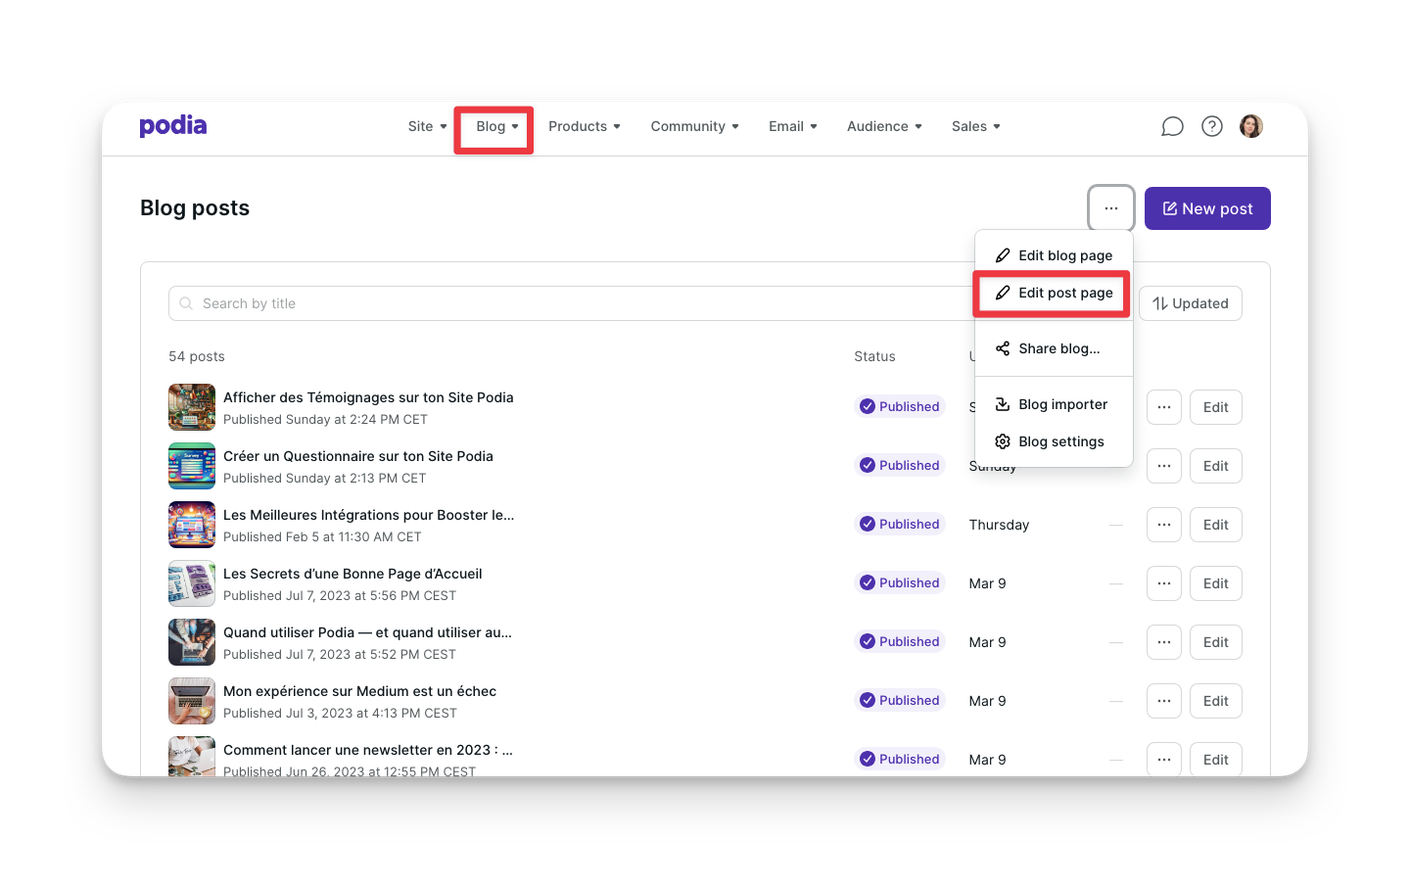Select Edit post page menu item

[x=1054, y=293]
